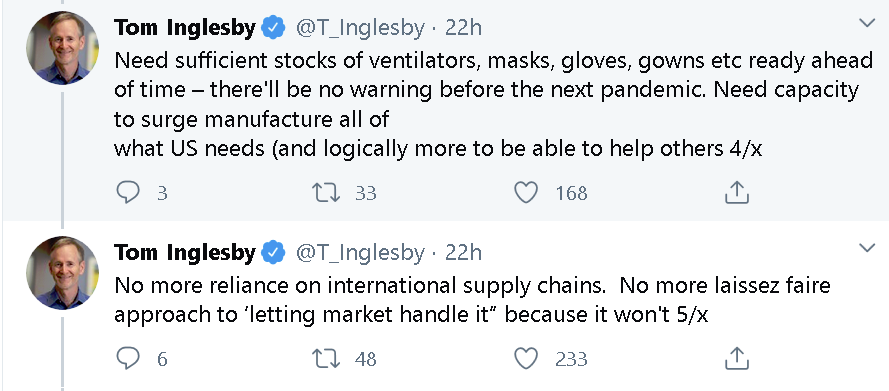The width and height of the screenshot is (889, 391).
Task: Like the tweet with 168 likes
Action: pyautogui.click(x=526, y=193)
